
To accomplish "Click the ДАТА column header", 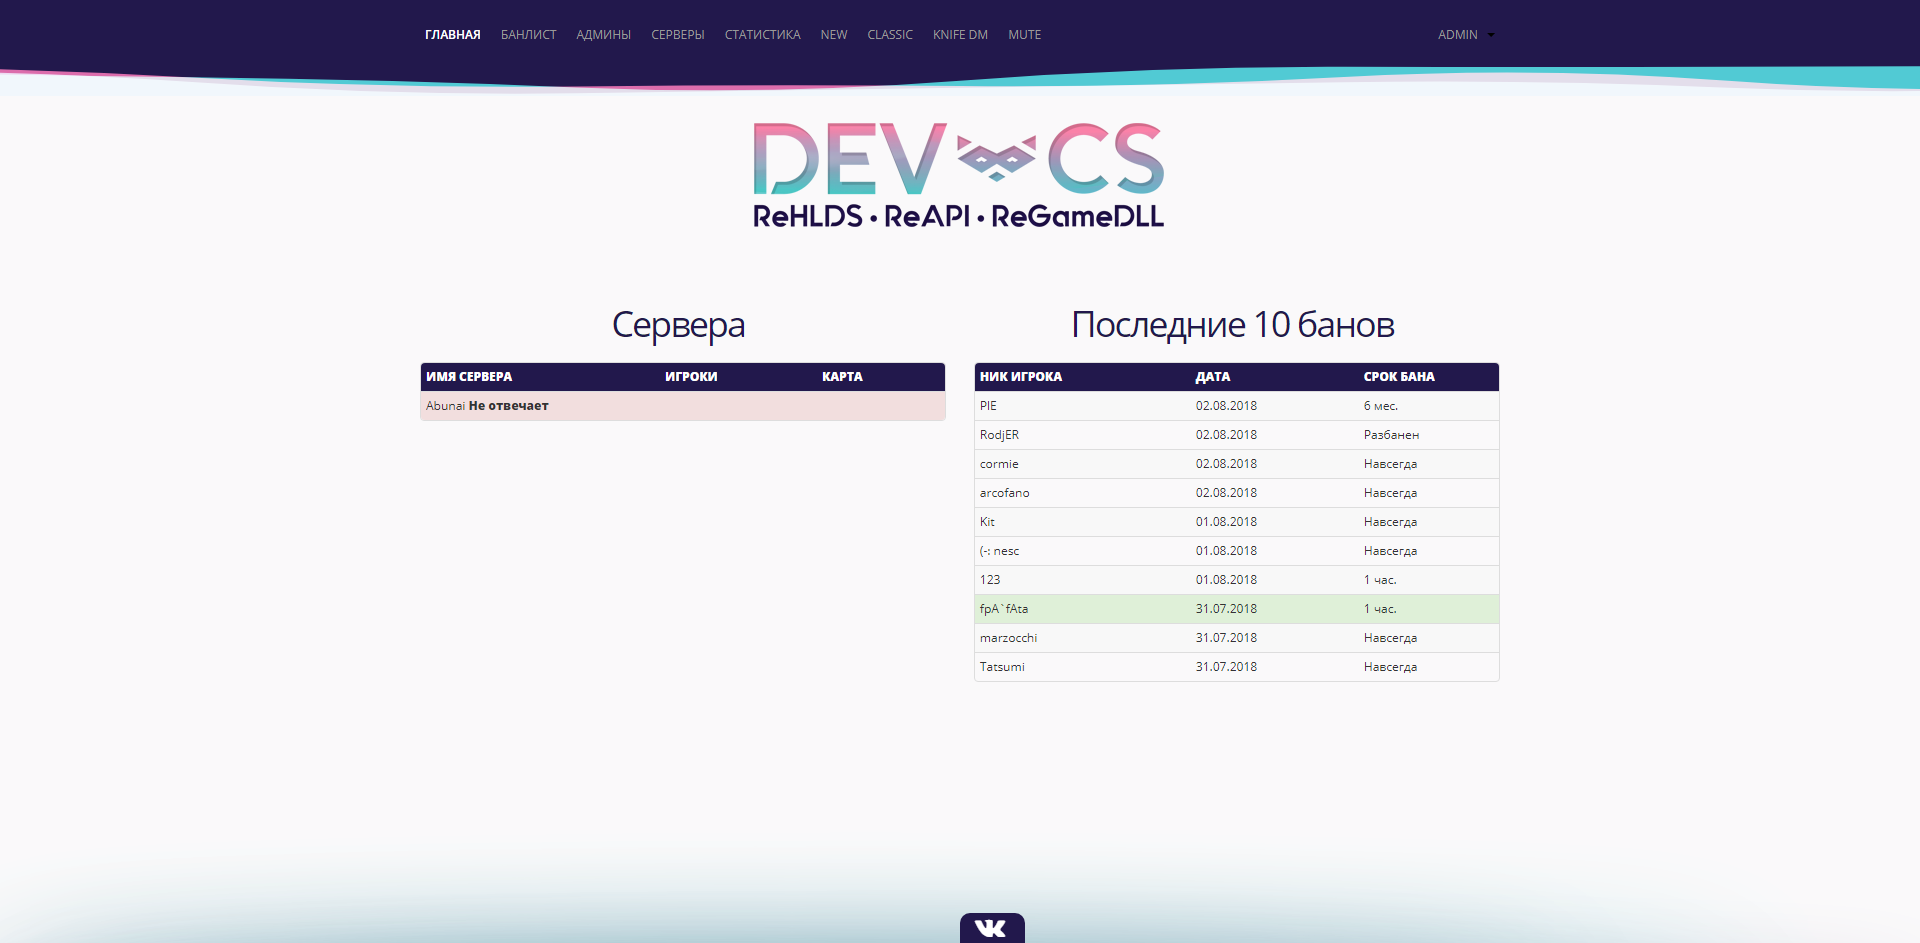I will tap(1213, 377).
